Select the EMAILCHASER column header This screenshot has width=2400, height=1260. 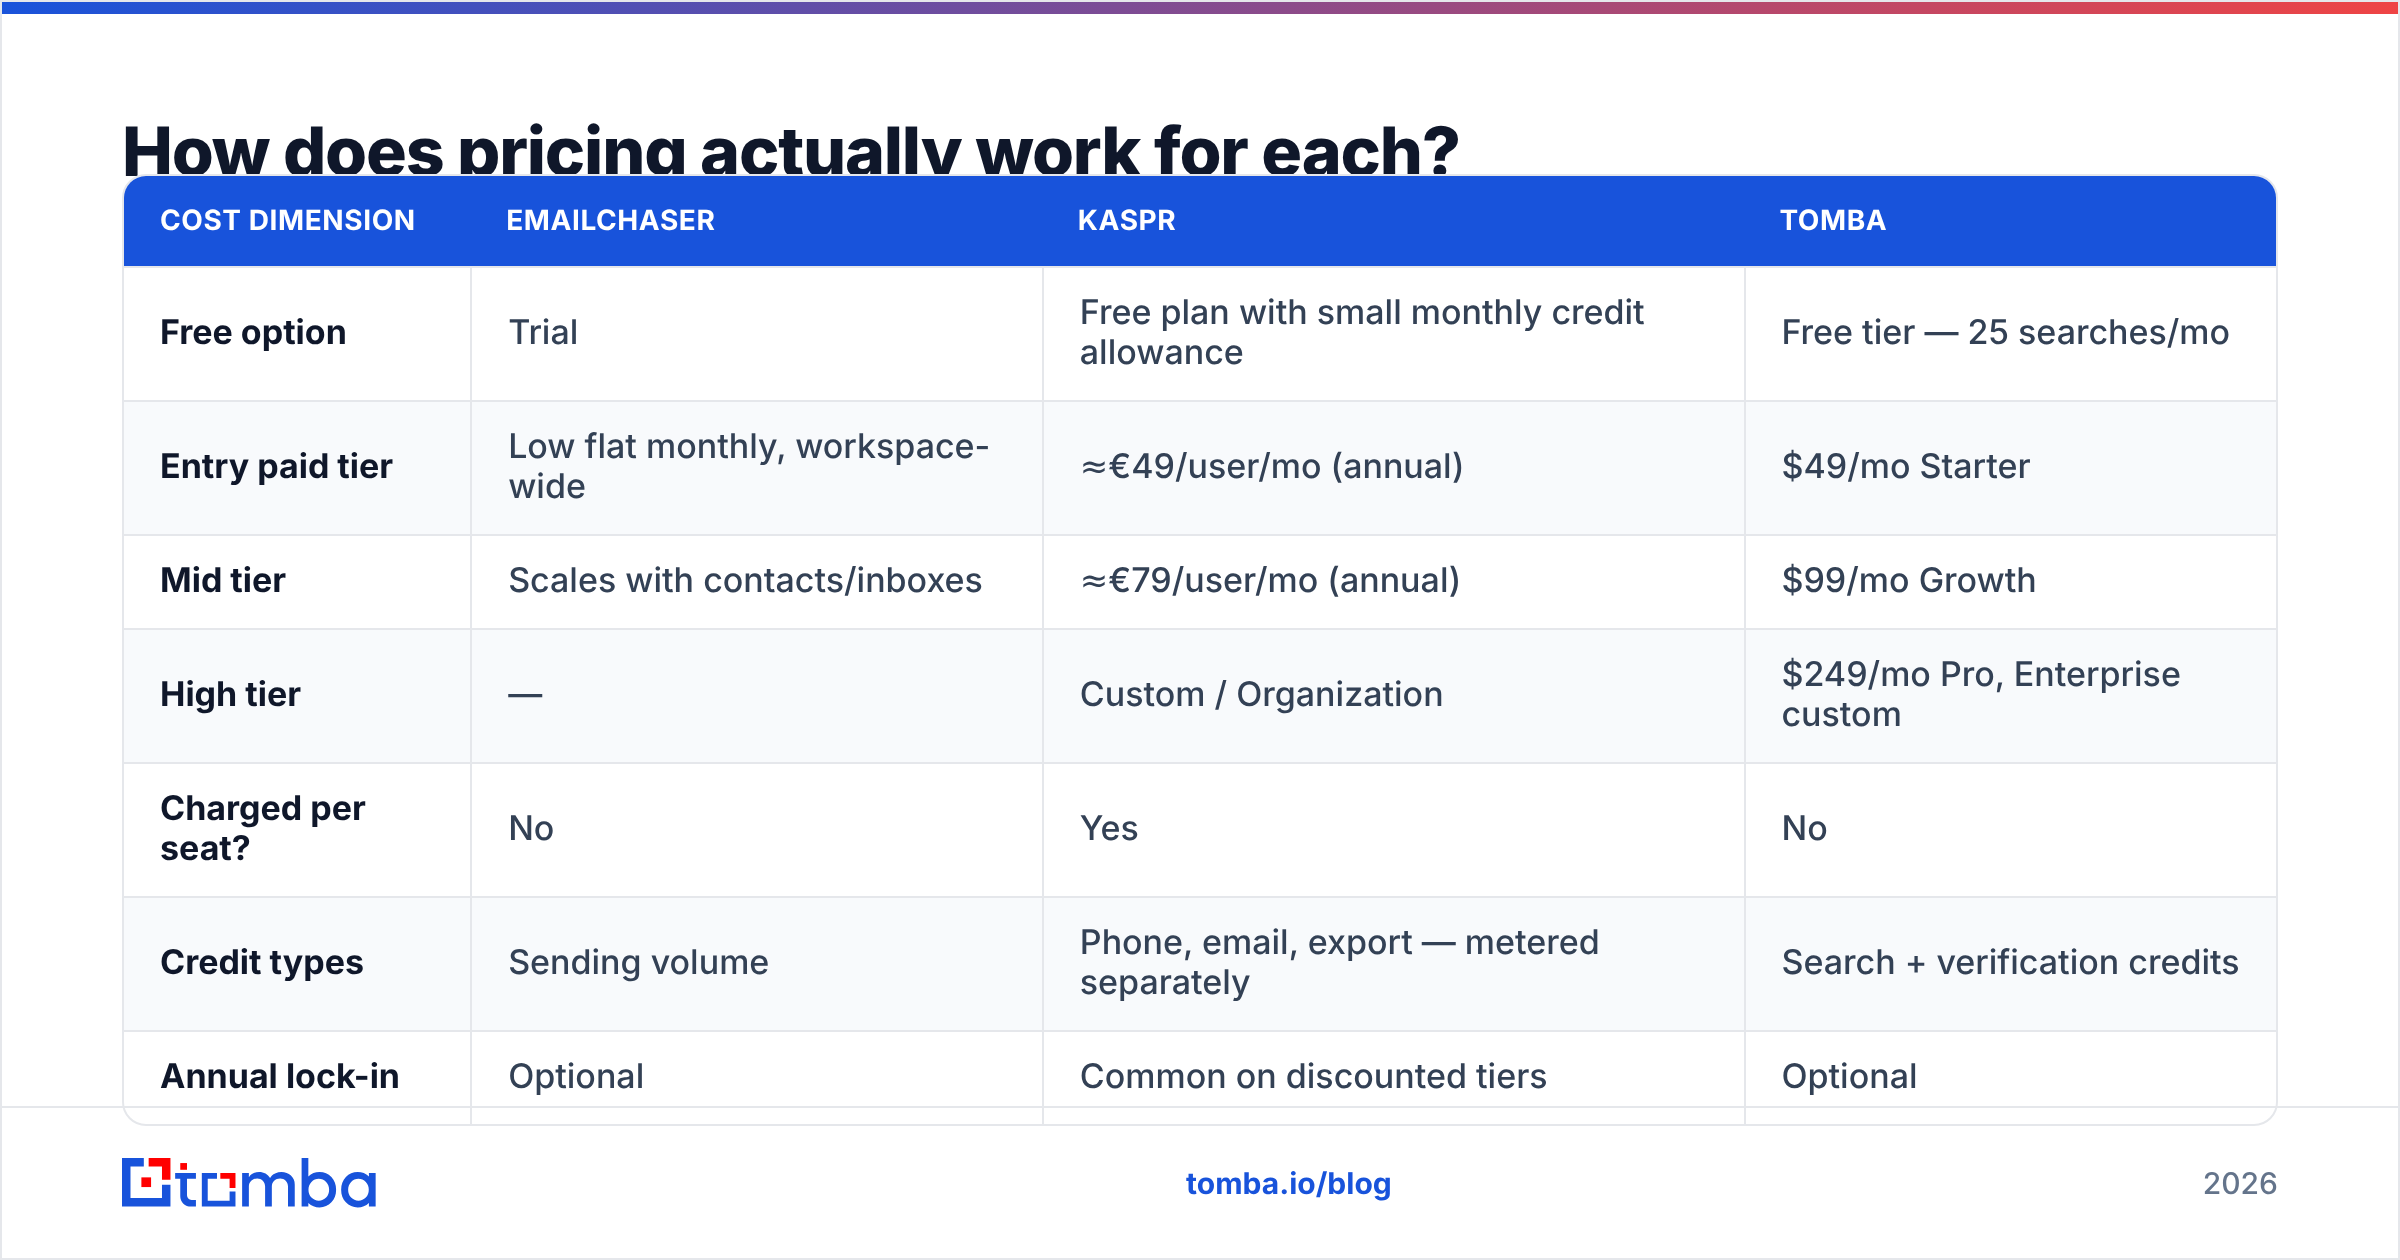[x=610, y=220]
